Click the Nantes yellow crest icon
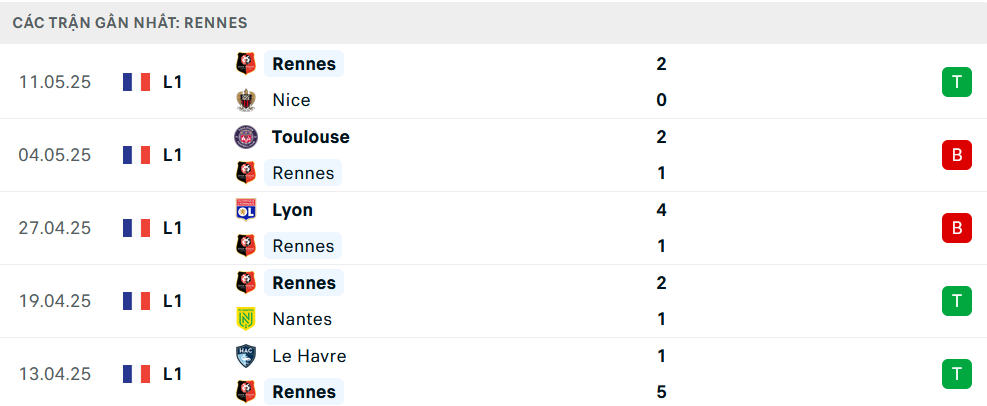The image size is (987, 406). pyautogui.click(x=245, y=319)
